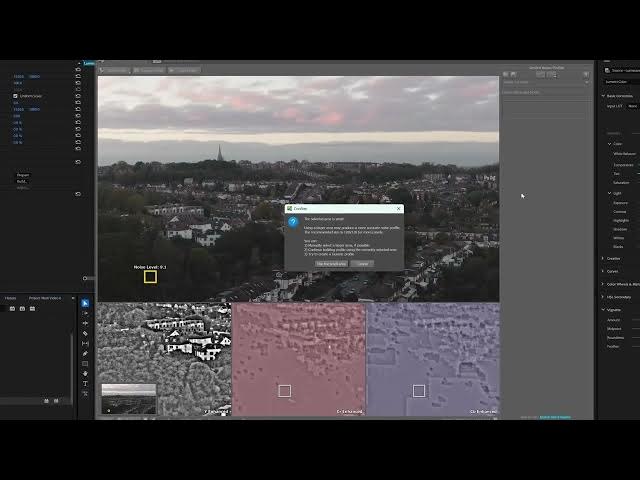This screenshot has width=640, height=480.
Task: Expand the Color Wheels & Match section
Action: (603, 284)
